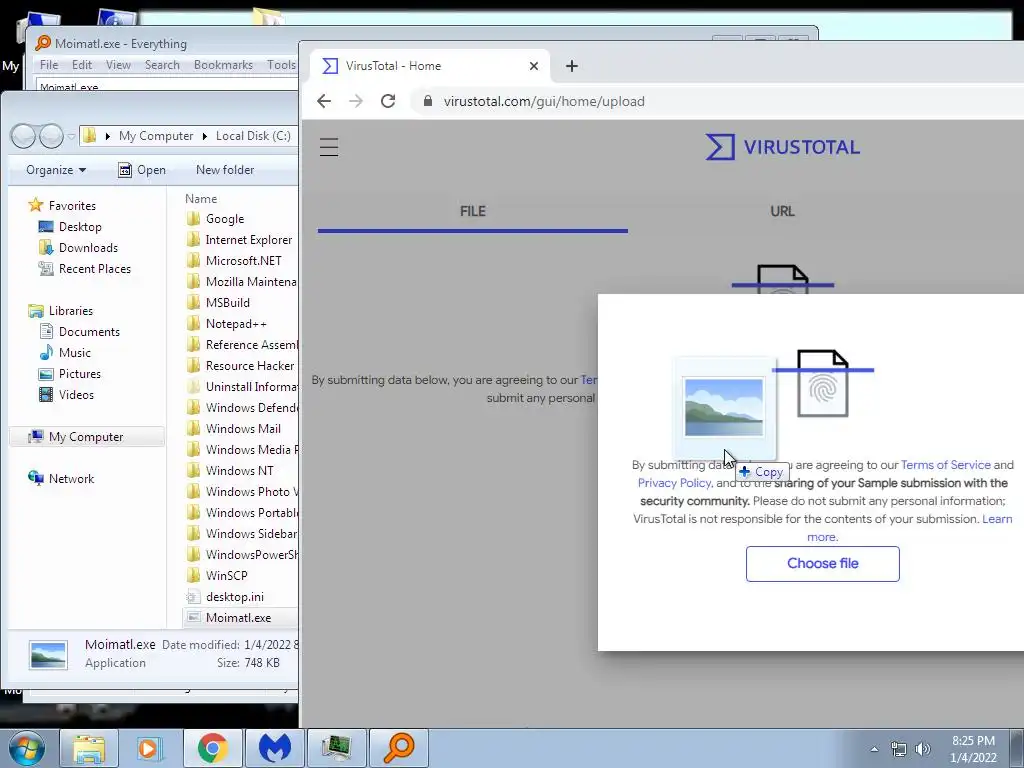This screenshot has height=768, width=1024.
Task: Click the Choose file button
Action: pyautogui.click(x=822, y=564)
